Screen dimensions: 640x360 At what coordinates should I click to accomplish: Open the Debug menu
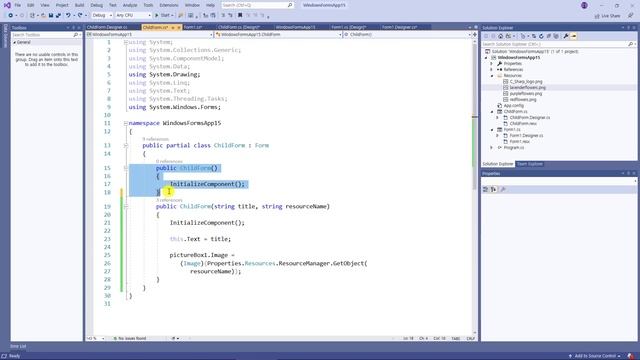96,5
